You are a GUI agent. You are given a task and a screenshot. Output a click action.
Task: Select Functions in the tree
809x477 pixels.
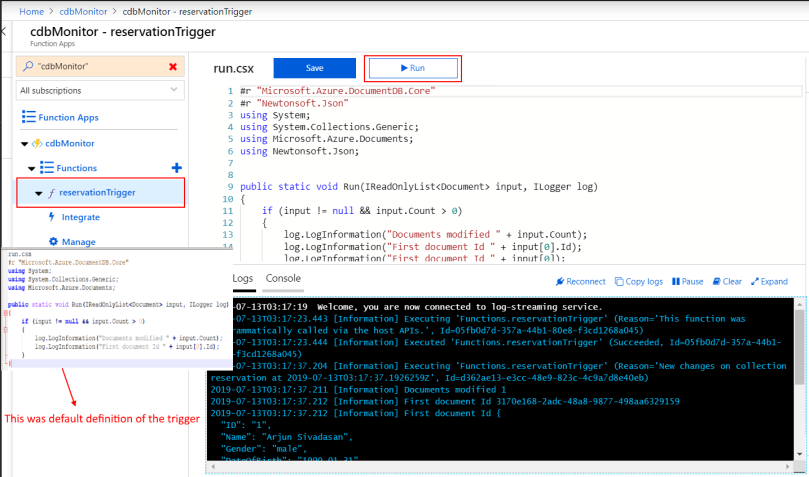pos(76,168)
